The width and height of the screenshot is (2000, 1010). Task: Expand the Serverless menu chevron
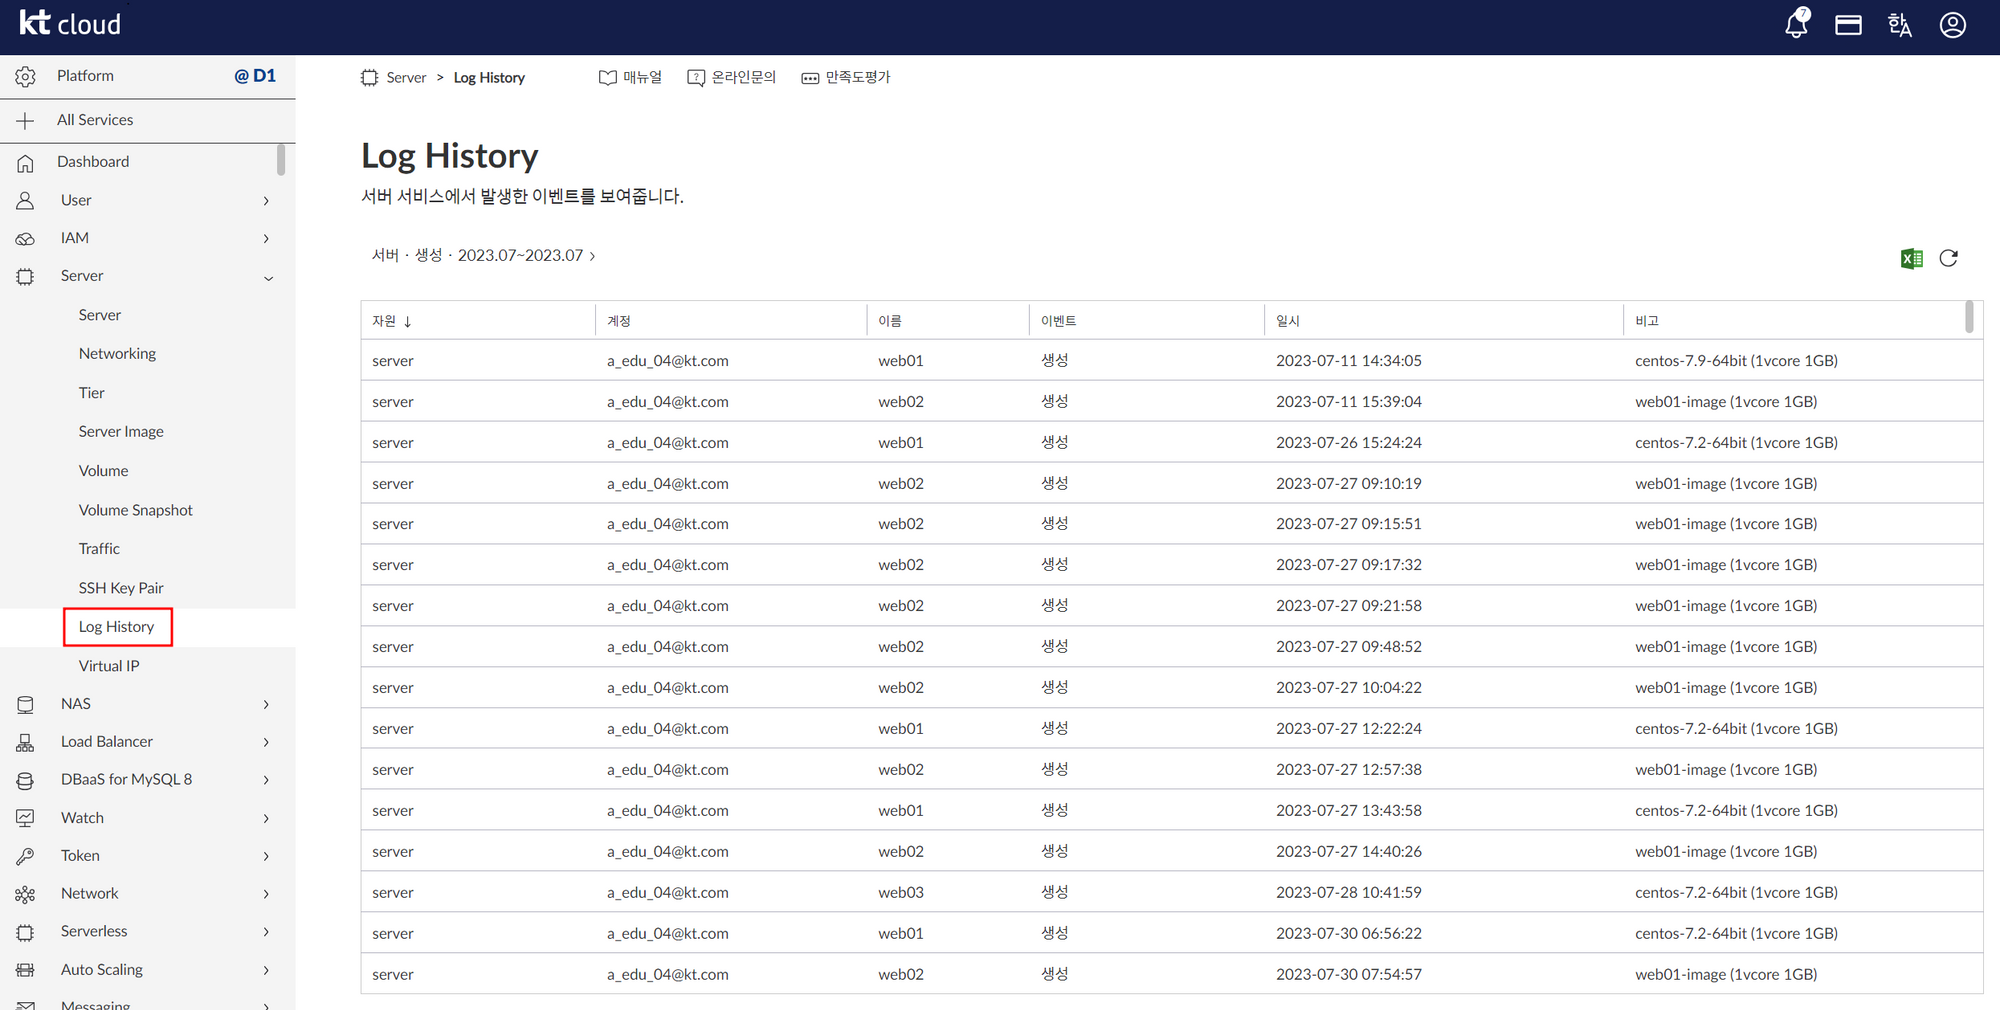[266, 932]
